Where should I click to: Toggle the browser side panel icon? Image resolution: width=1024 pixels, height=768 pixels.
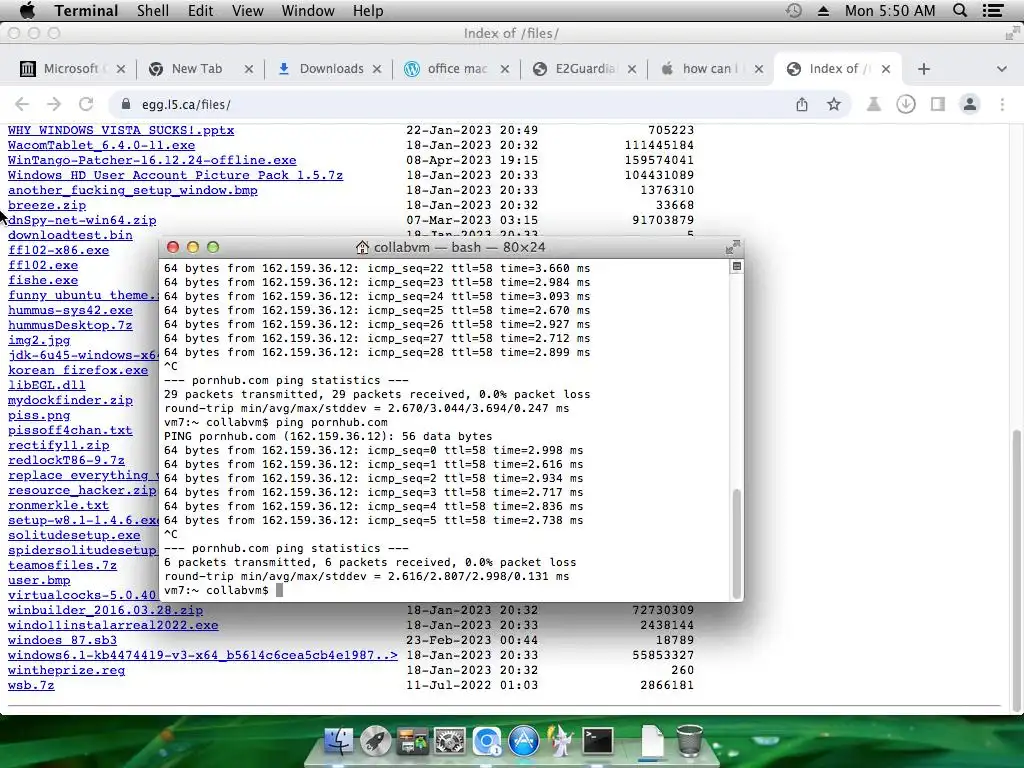937,104
